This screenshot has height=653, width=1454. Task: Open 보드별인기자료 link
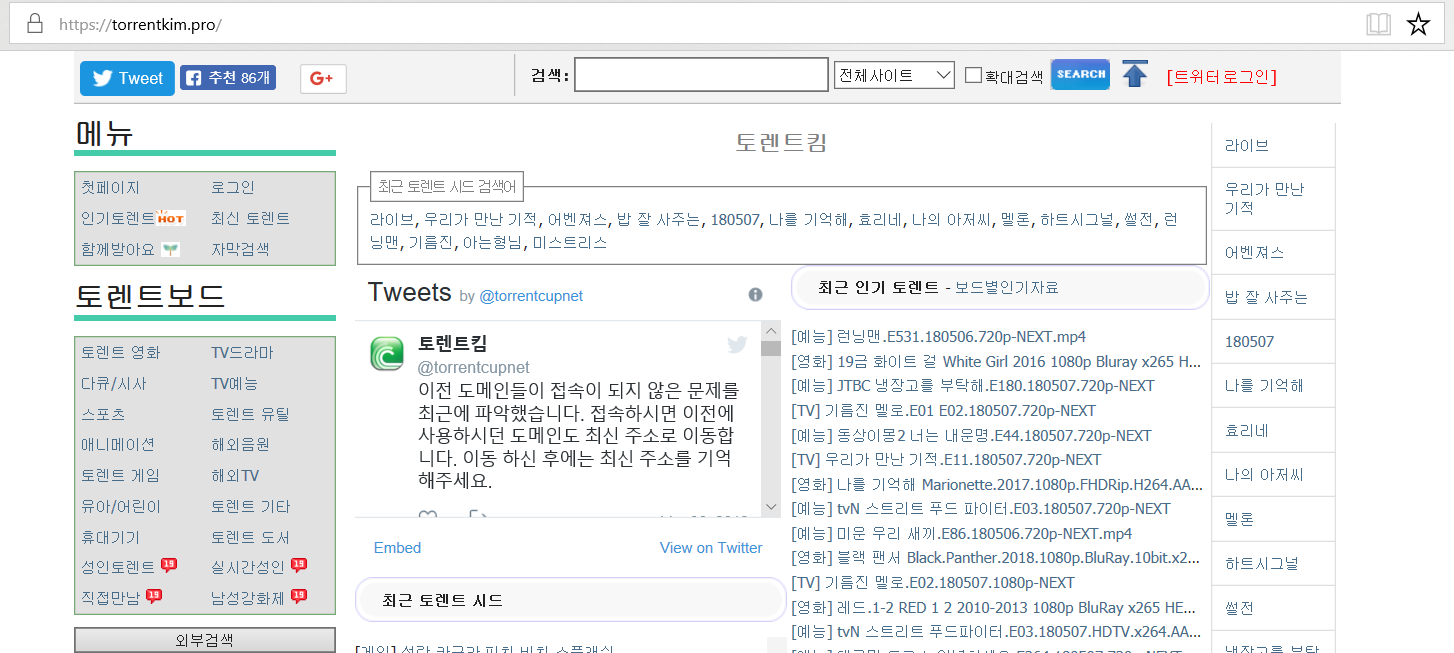pyautogui.click(x=1006, y=288)
